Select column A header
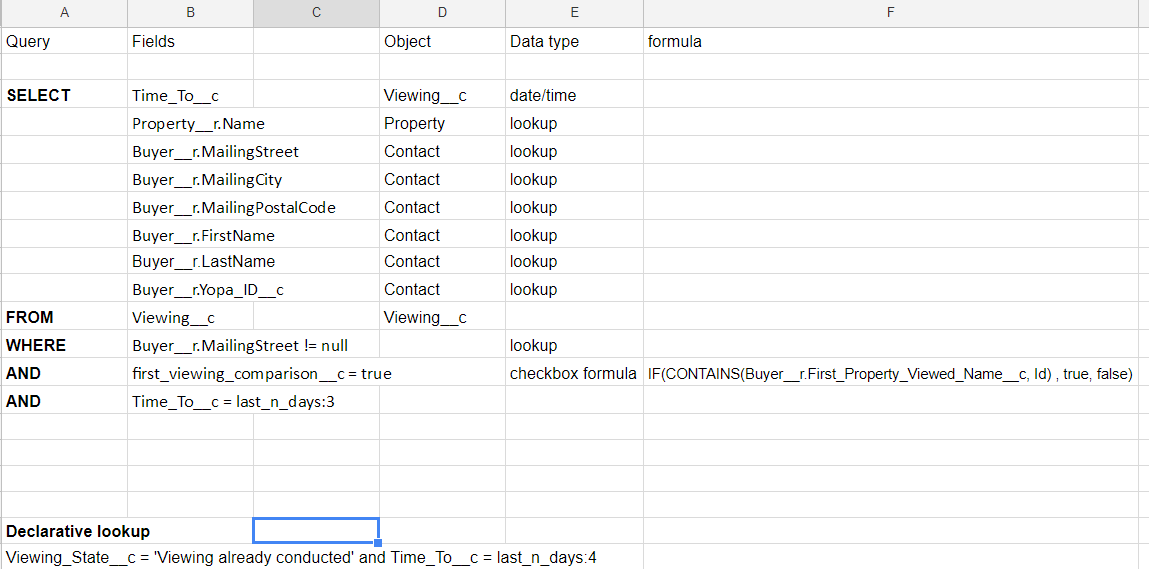This screenshot has height=569, width=1149. [x=64, y=12]
